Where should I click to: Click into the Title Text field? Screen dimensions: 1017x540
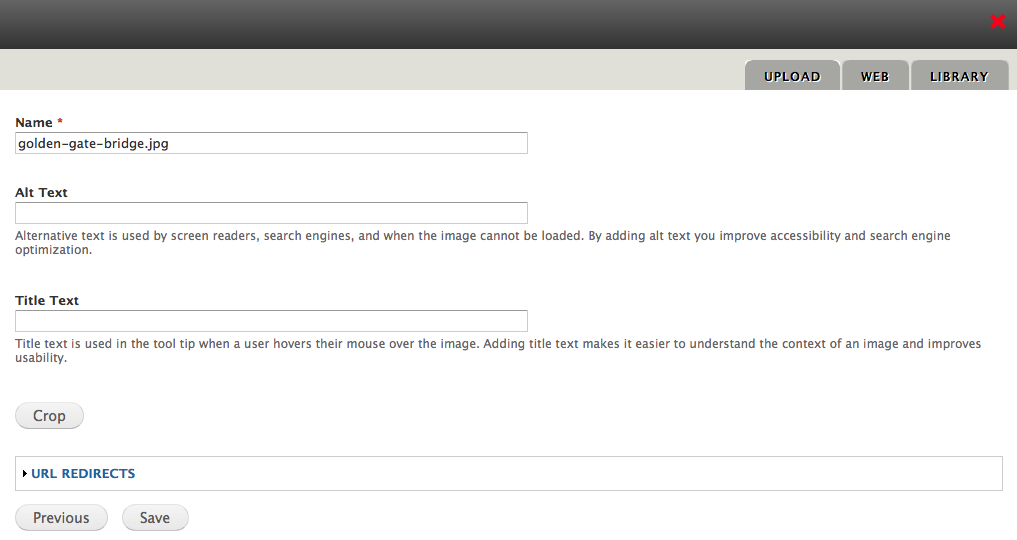coord(271,321)
